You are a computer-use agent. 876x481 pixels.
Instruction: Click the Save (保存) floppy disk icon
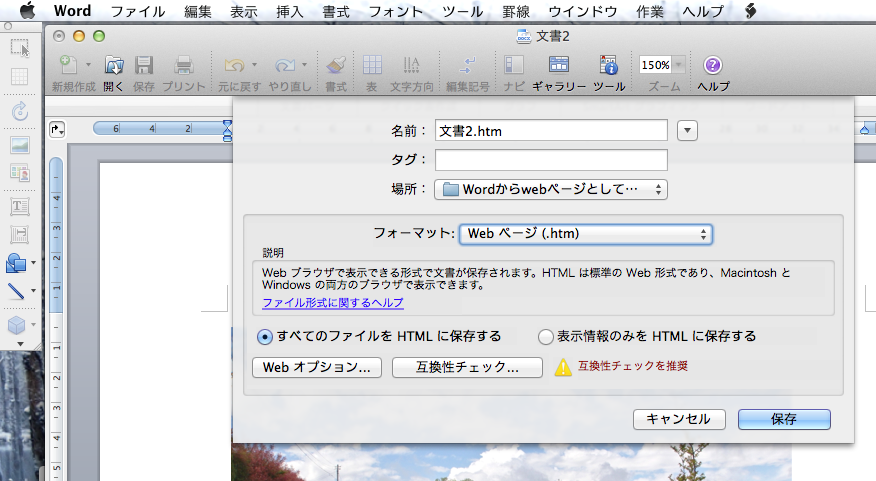(144, 65)
